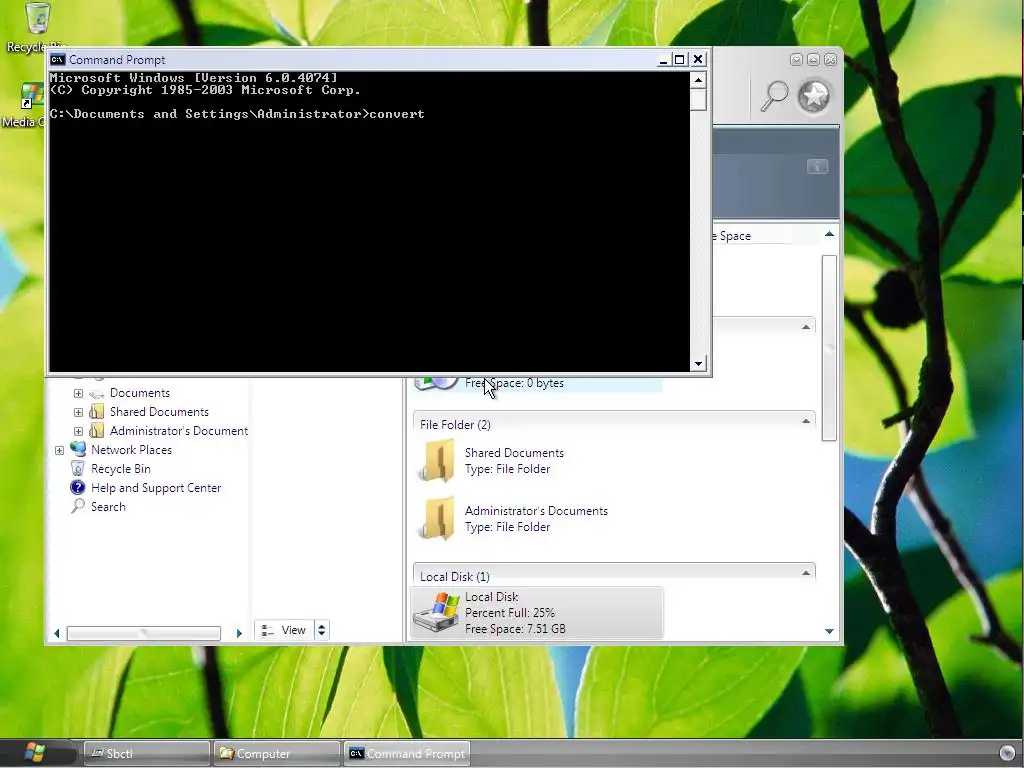Screen dimensions: 1024x768
Task: Click the Computer window vertical scrollbar thumb
Action: 829,348
